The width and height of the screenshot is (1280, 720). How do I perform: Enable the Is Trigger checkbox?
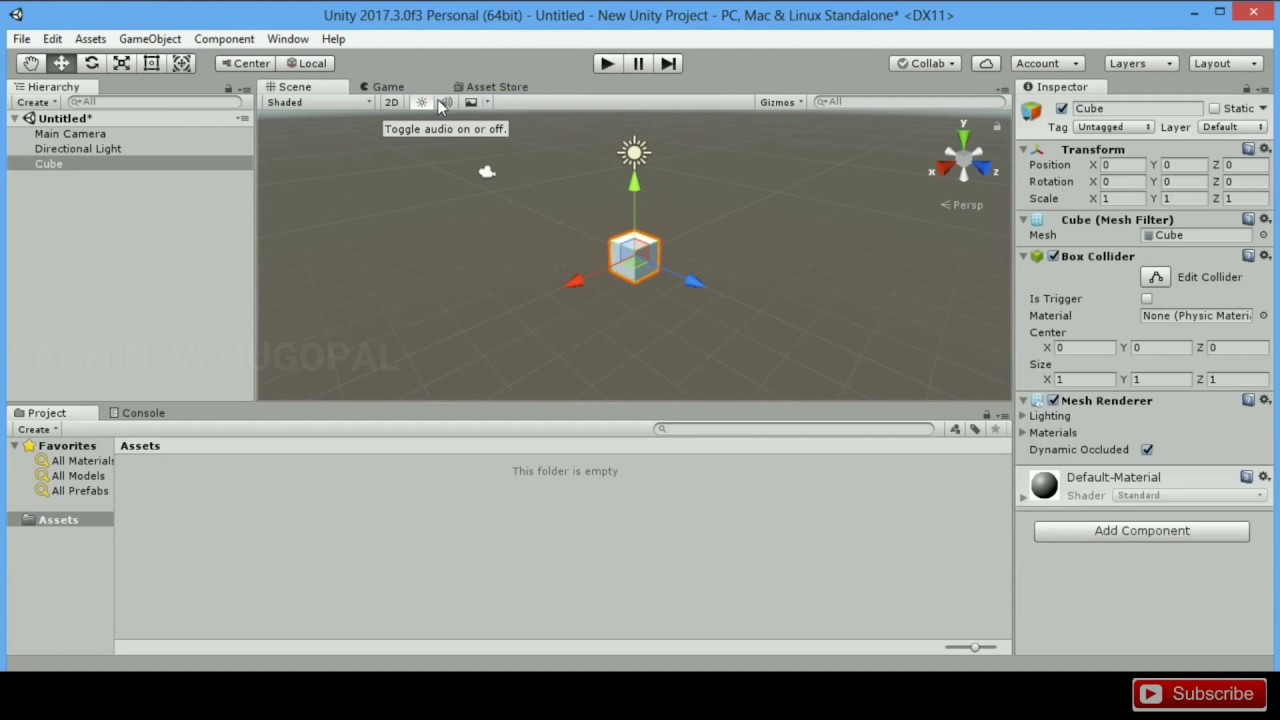1147,299
